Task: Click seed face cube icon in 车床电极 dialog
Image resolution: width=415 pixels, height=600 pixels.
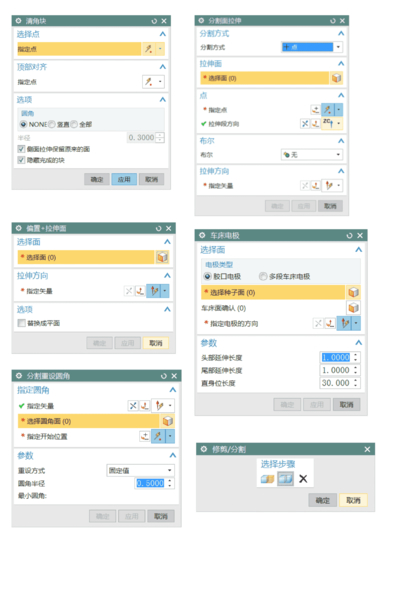Action: (353, 292)
